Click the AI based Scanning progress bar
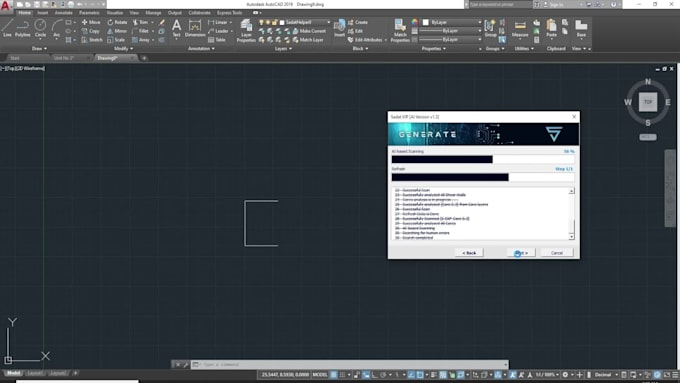680x383 pixels. pyautogui.click(x=483, y=160)
